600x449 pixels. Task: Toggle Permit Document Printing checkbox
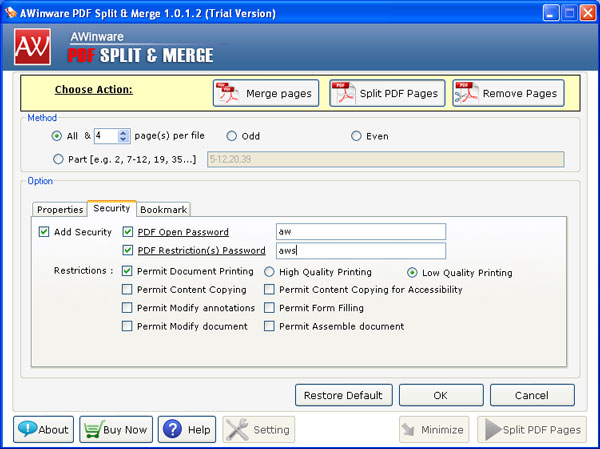coord(127,271)
